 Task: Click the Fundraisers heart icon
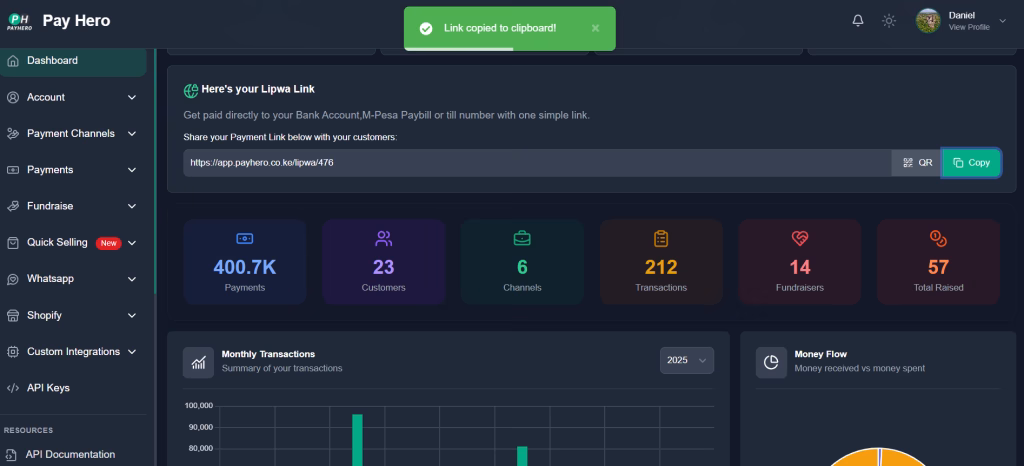(799, 238)
